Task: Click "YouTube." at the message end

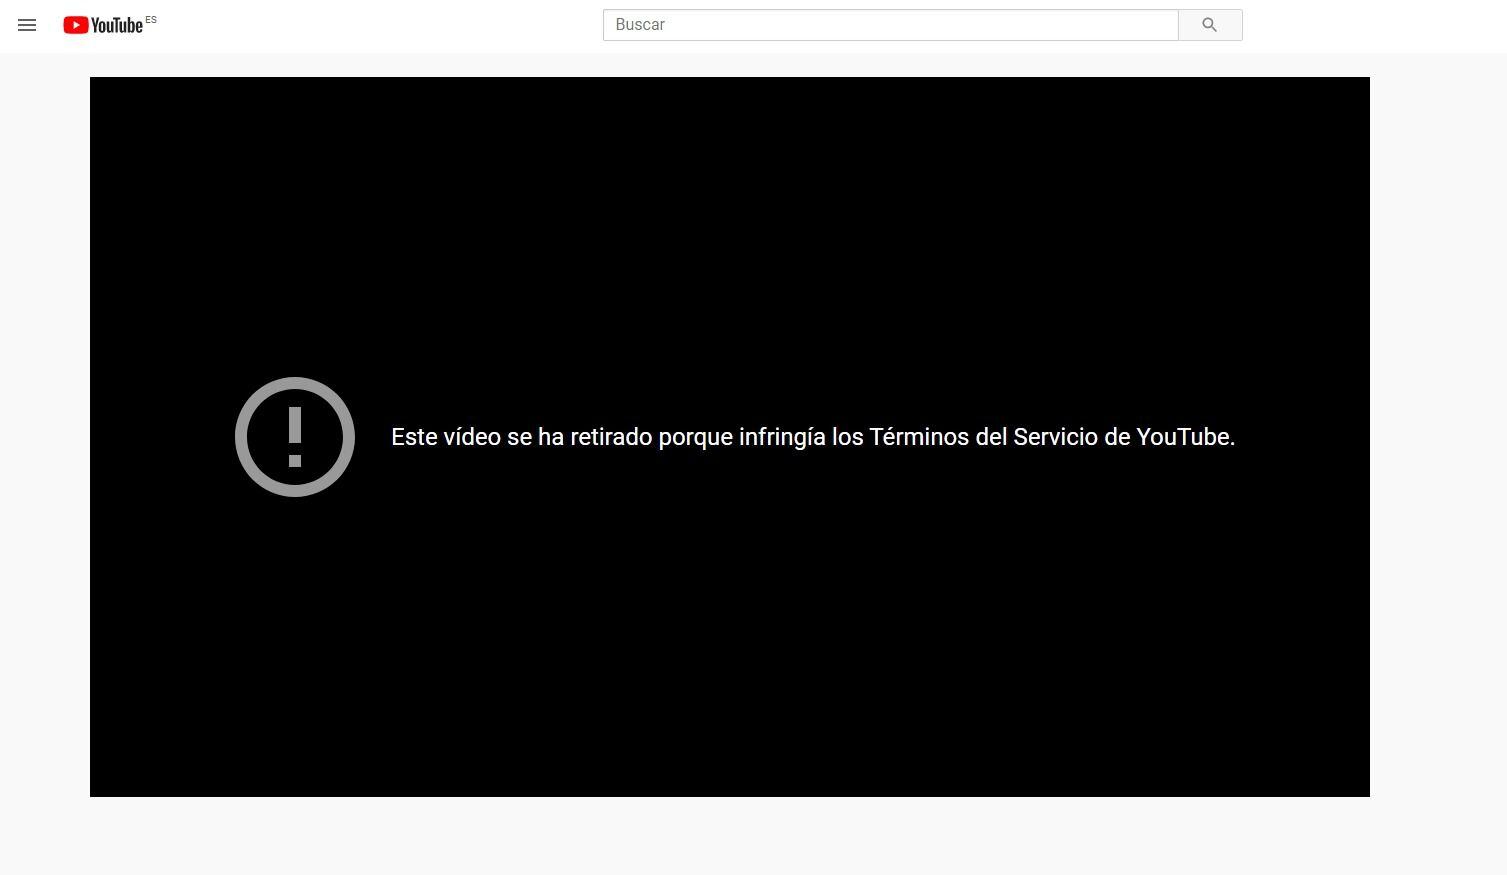Action: click(x=1185, y=437)
